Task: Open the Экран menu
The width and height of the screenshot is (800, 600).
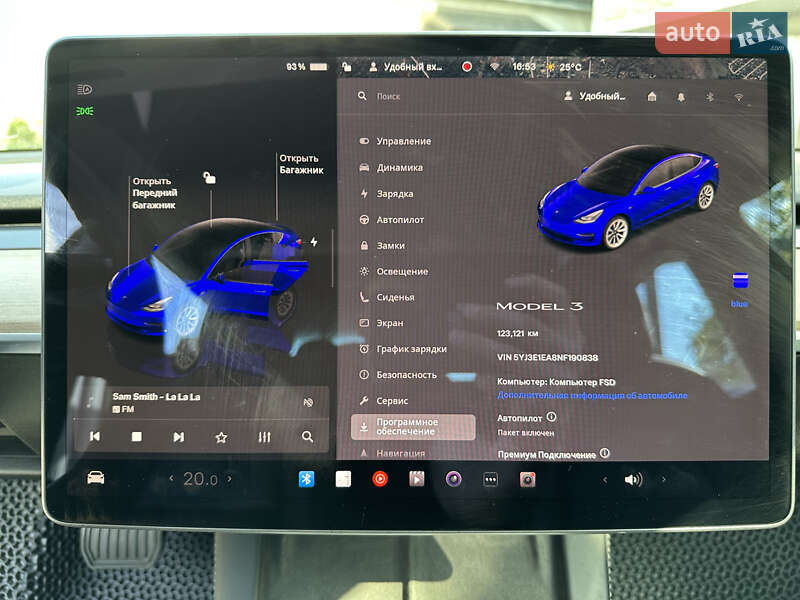Action: 382,323
